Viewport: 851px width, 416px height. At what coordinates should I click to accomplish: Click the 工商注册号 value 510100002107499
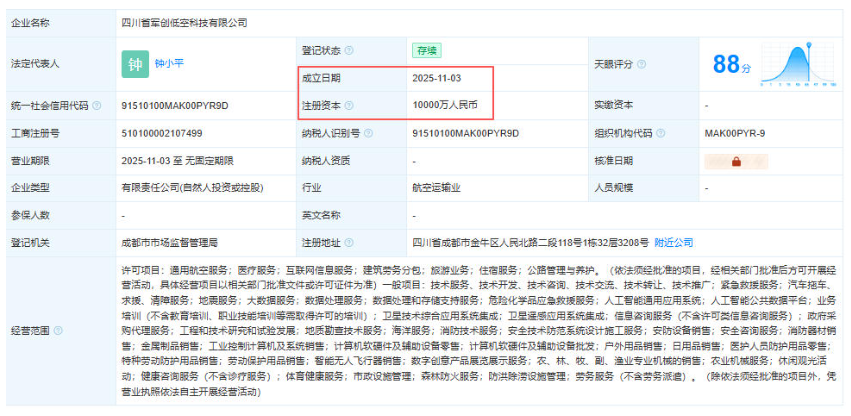[161, 132]
